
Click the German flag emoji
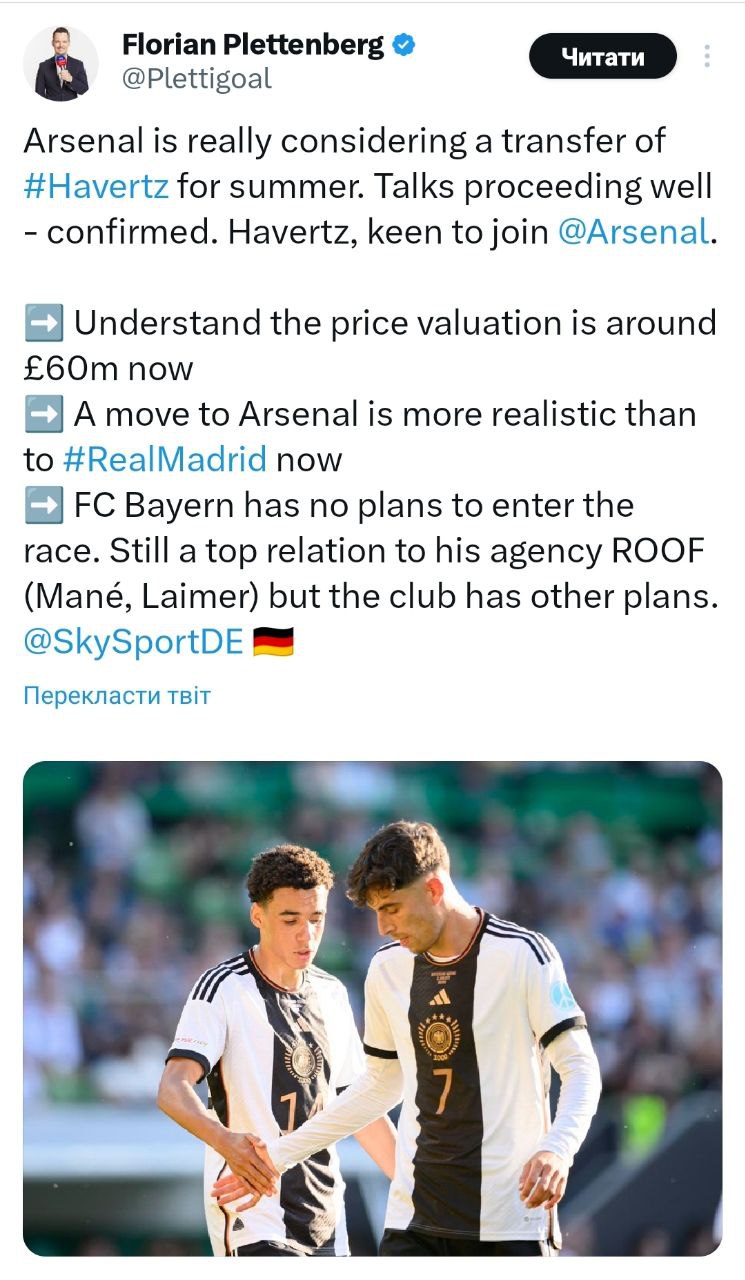click(273, 643)
